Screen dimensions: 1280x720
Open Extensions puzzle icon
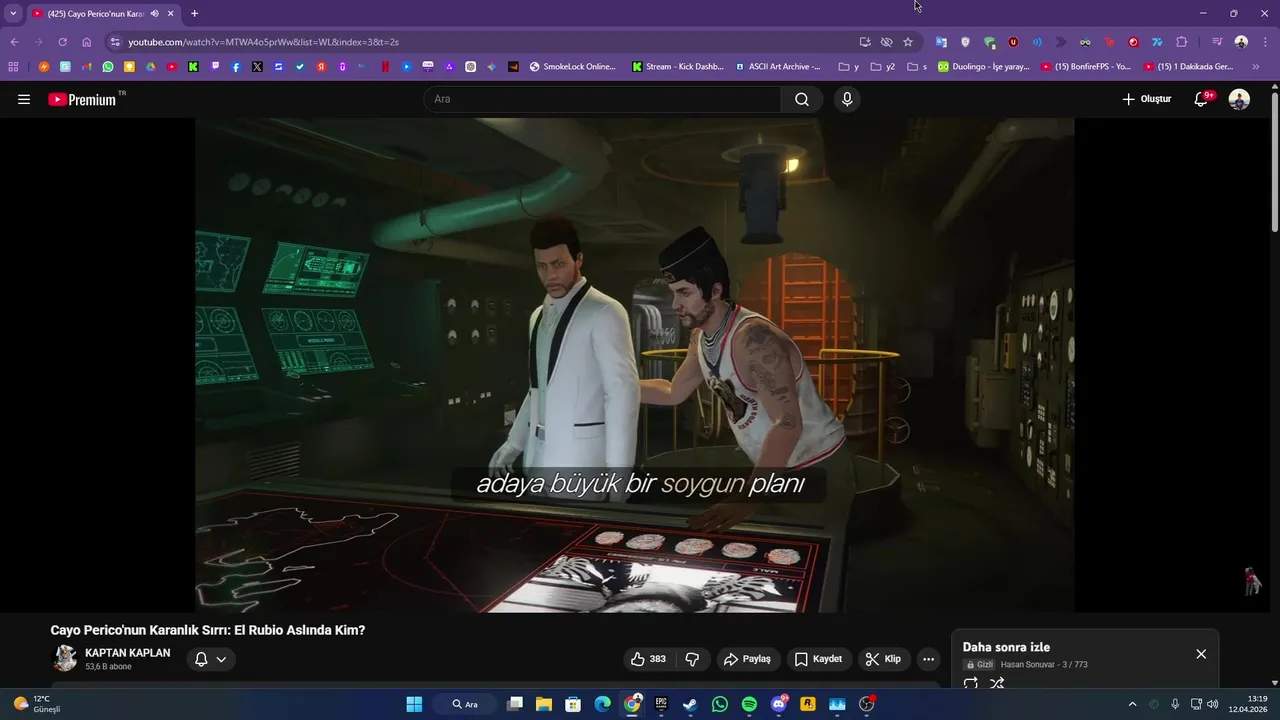pyautogui.click(x=1182, y=42)
